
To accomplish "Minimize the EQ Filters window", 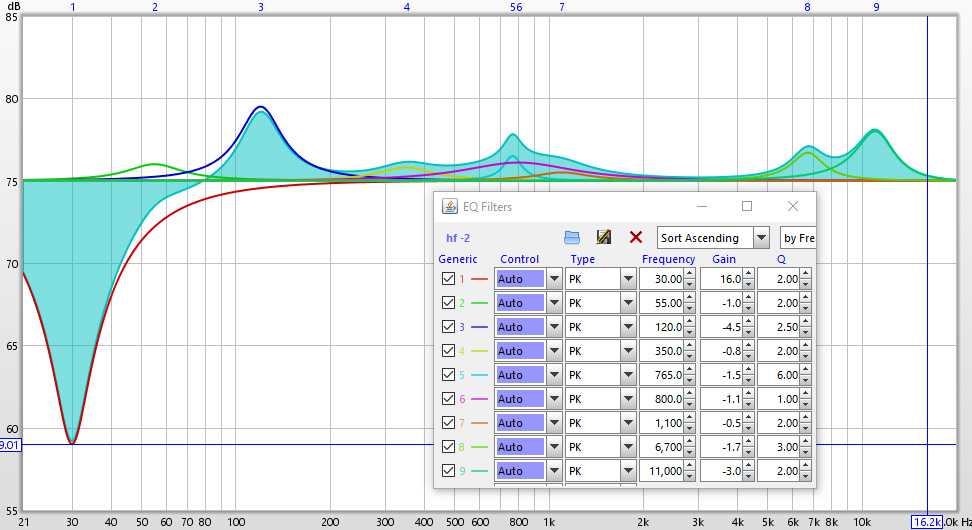I will (x=700, y=206).
